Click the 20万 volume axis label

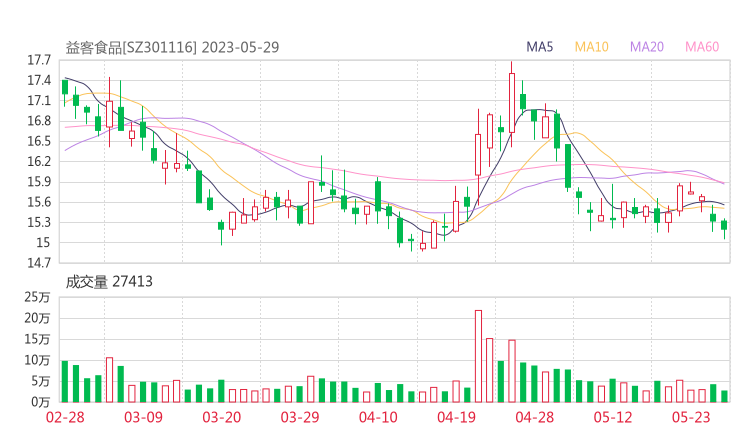coord(37,319)
